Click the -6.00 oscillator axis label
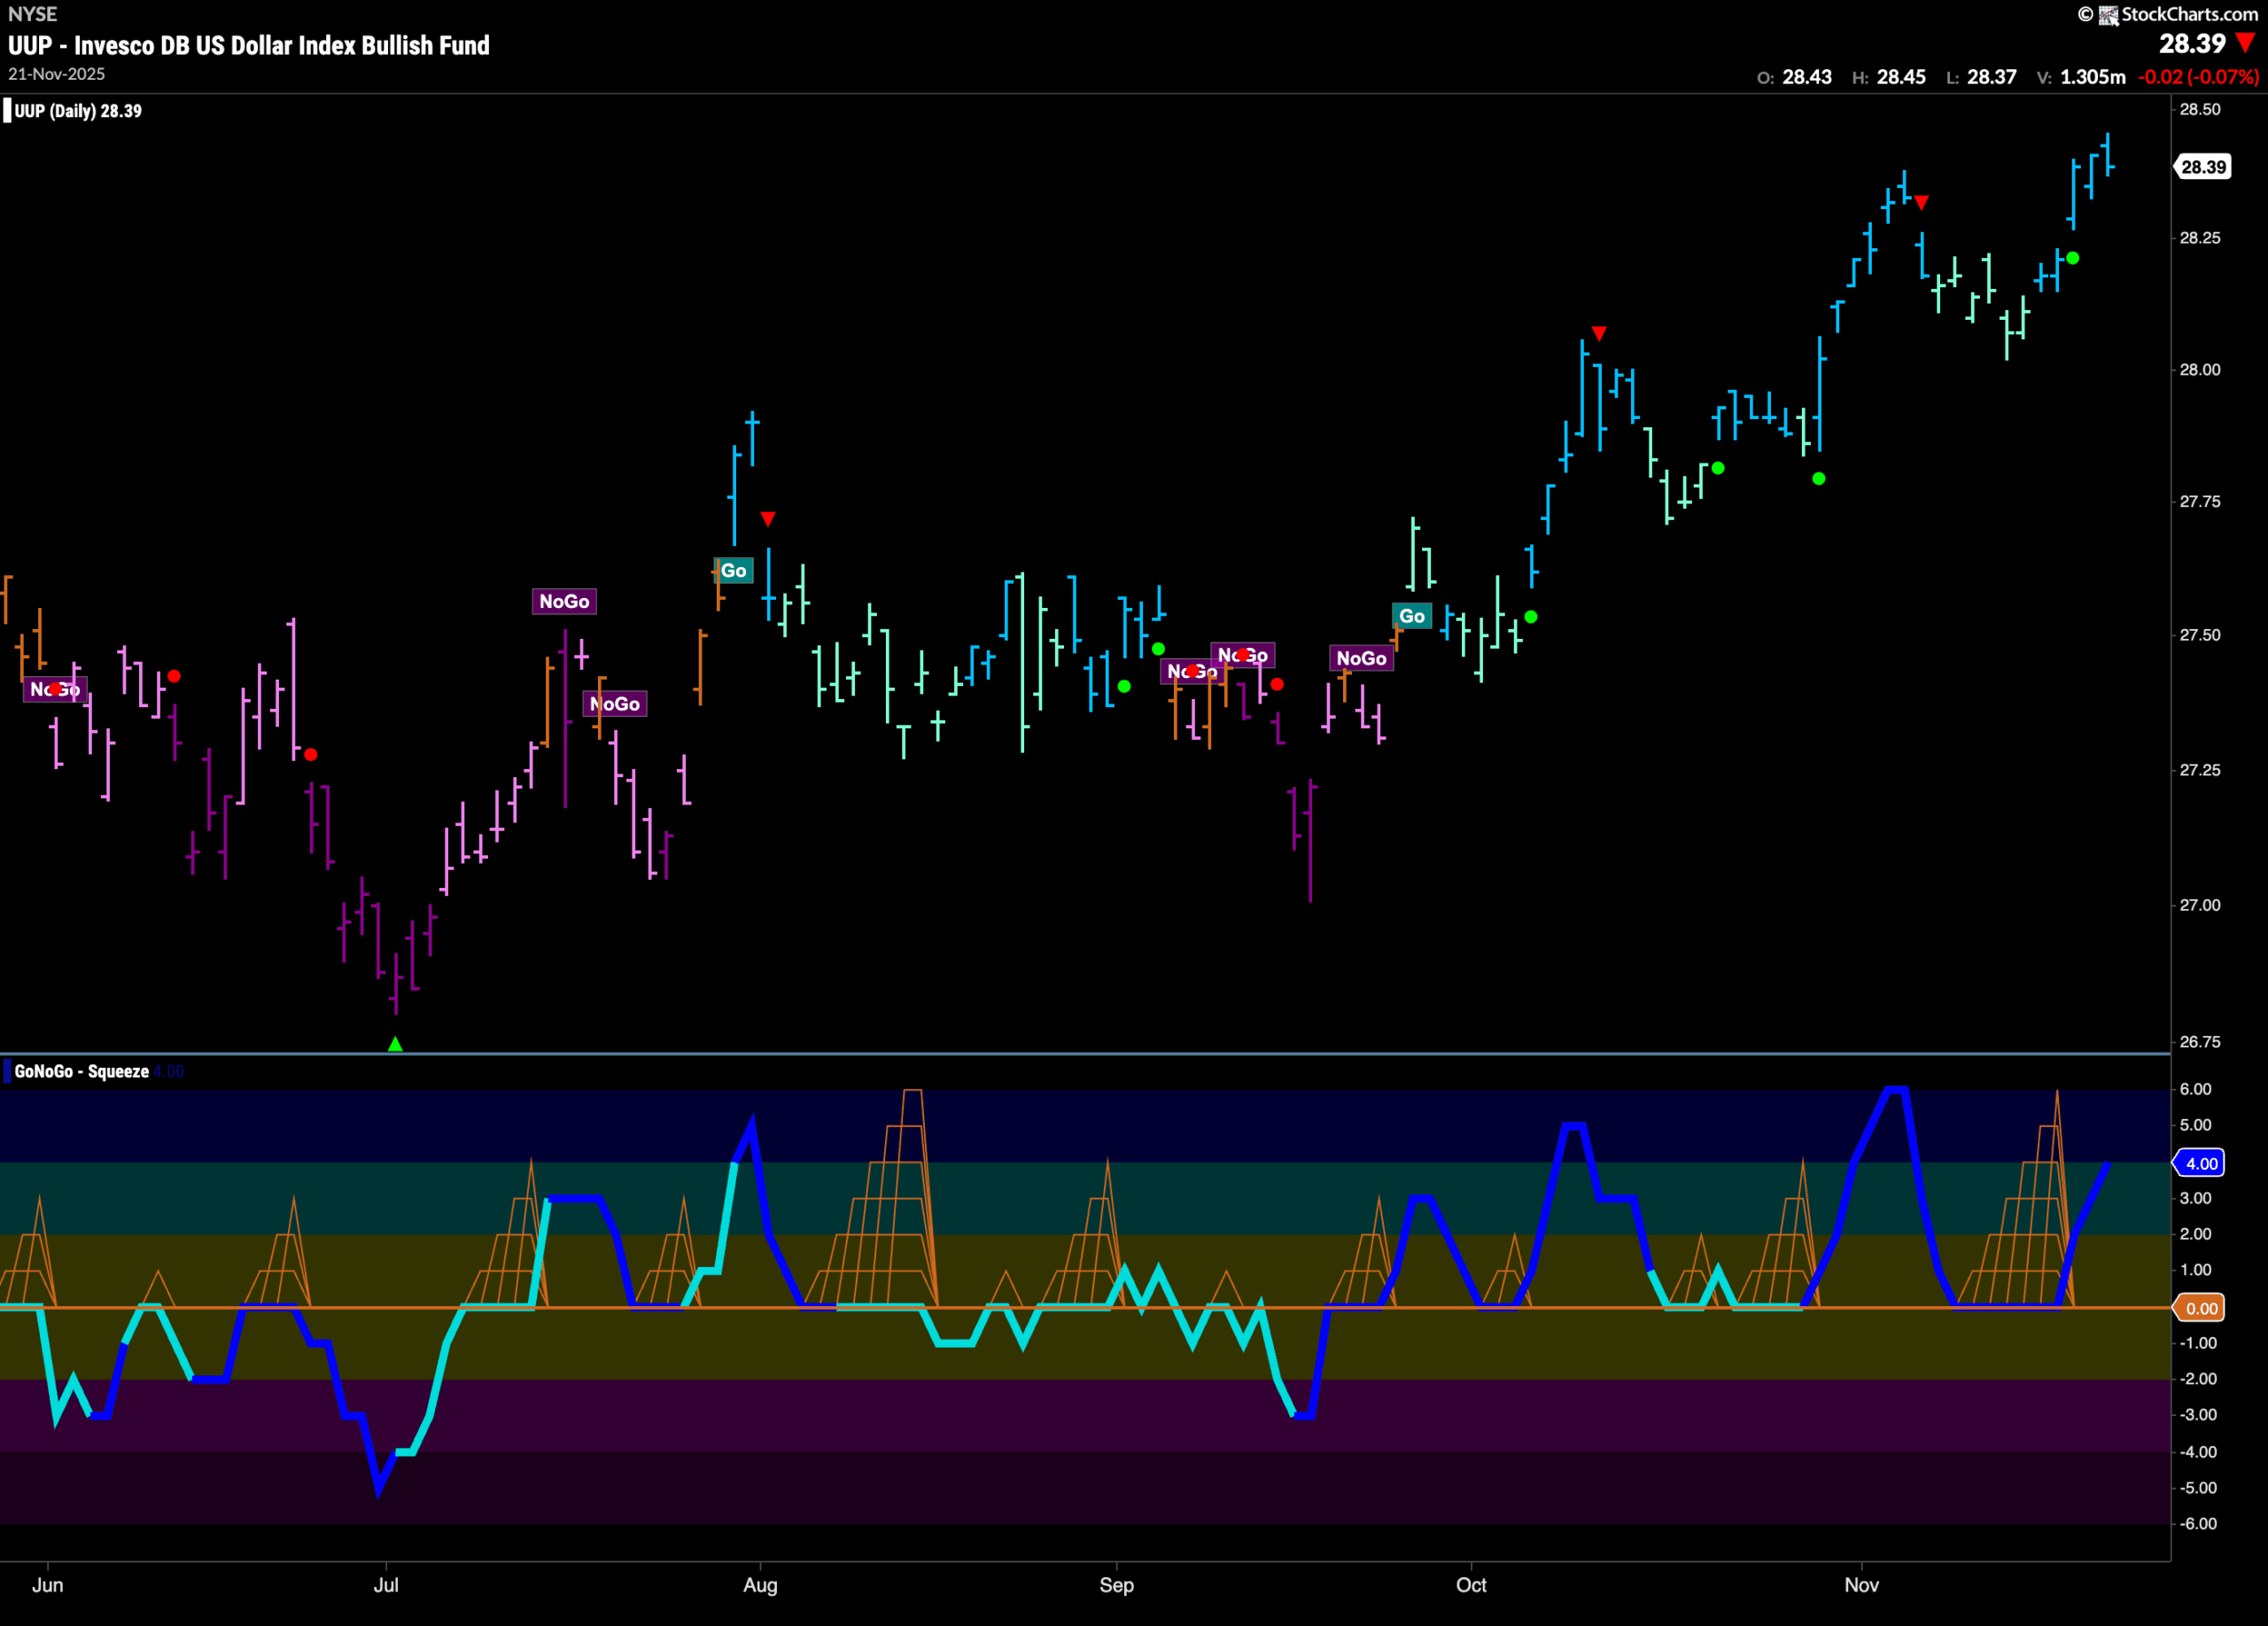This screenshot has width=2268, height=1626. (x=2198, y=1524)
